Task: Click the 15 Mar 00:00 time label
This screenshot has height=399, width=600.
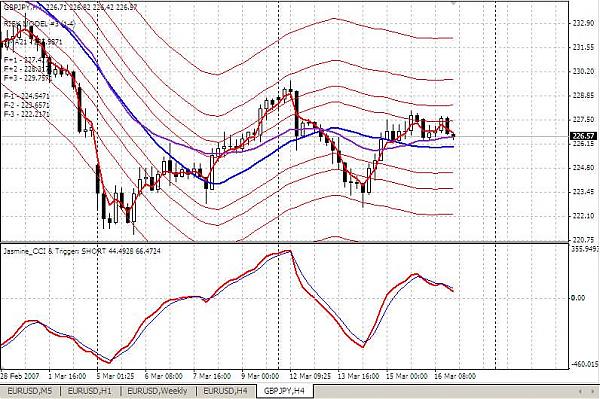Action: (x=406, y=376)
